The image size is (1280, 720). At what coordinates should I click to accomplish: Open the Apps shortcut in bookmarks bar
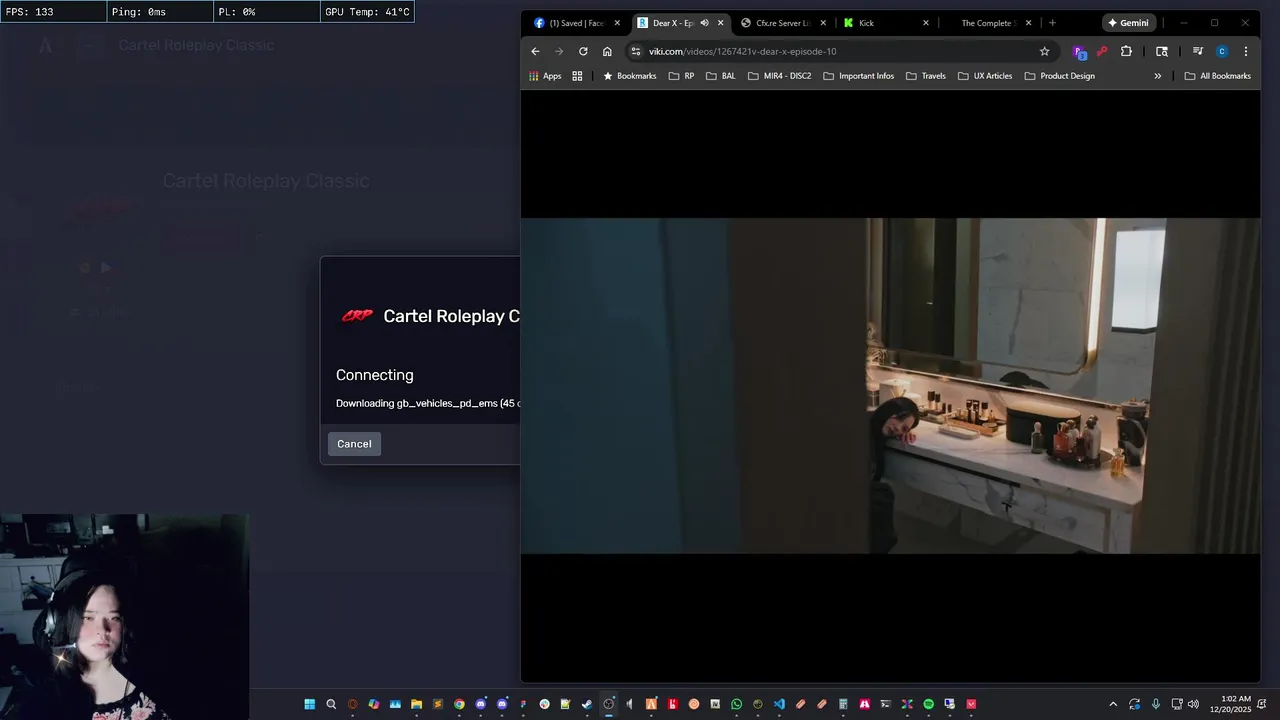tap(545, 76)
